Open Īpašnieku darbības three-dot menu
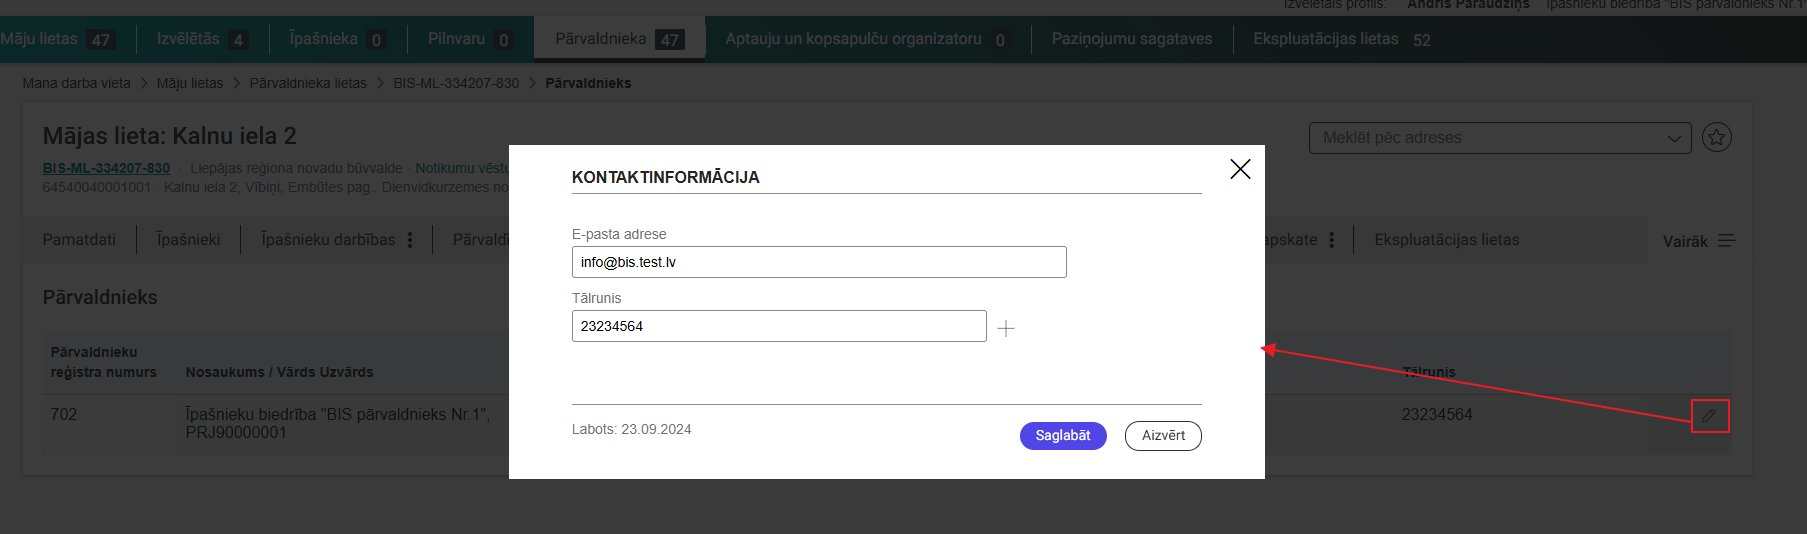Image resolution: width=1807 pixels, height=534 pixels. [x=410, y=240]
